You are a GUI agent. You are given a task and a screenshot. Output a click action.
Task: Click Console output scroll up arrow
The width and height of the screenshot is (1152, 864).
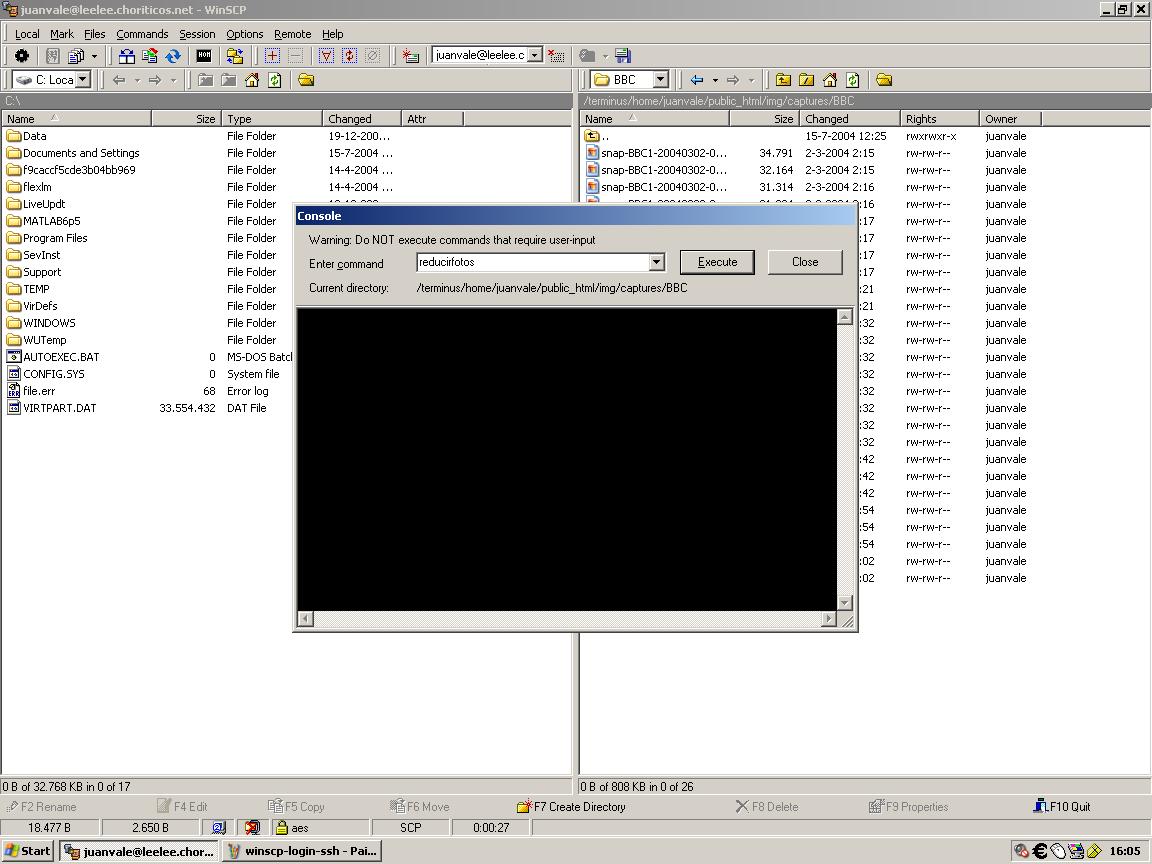tap(845, 317)
